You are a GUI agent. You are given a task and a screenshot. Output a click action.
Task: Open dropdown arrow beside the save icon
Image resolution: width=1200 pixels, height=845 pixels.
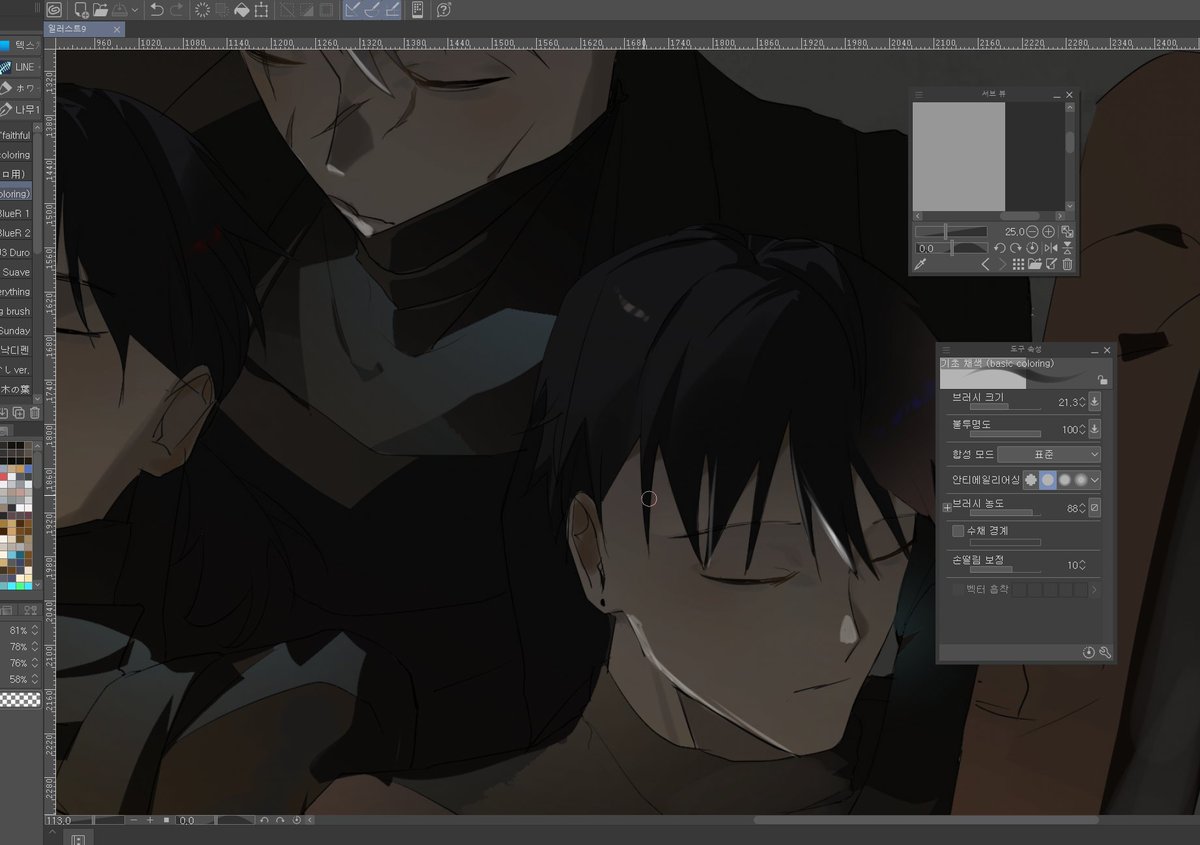[x=135, y=10]
